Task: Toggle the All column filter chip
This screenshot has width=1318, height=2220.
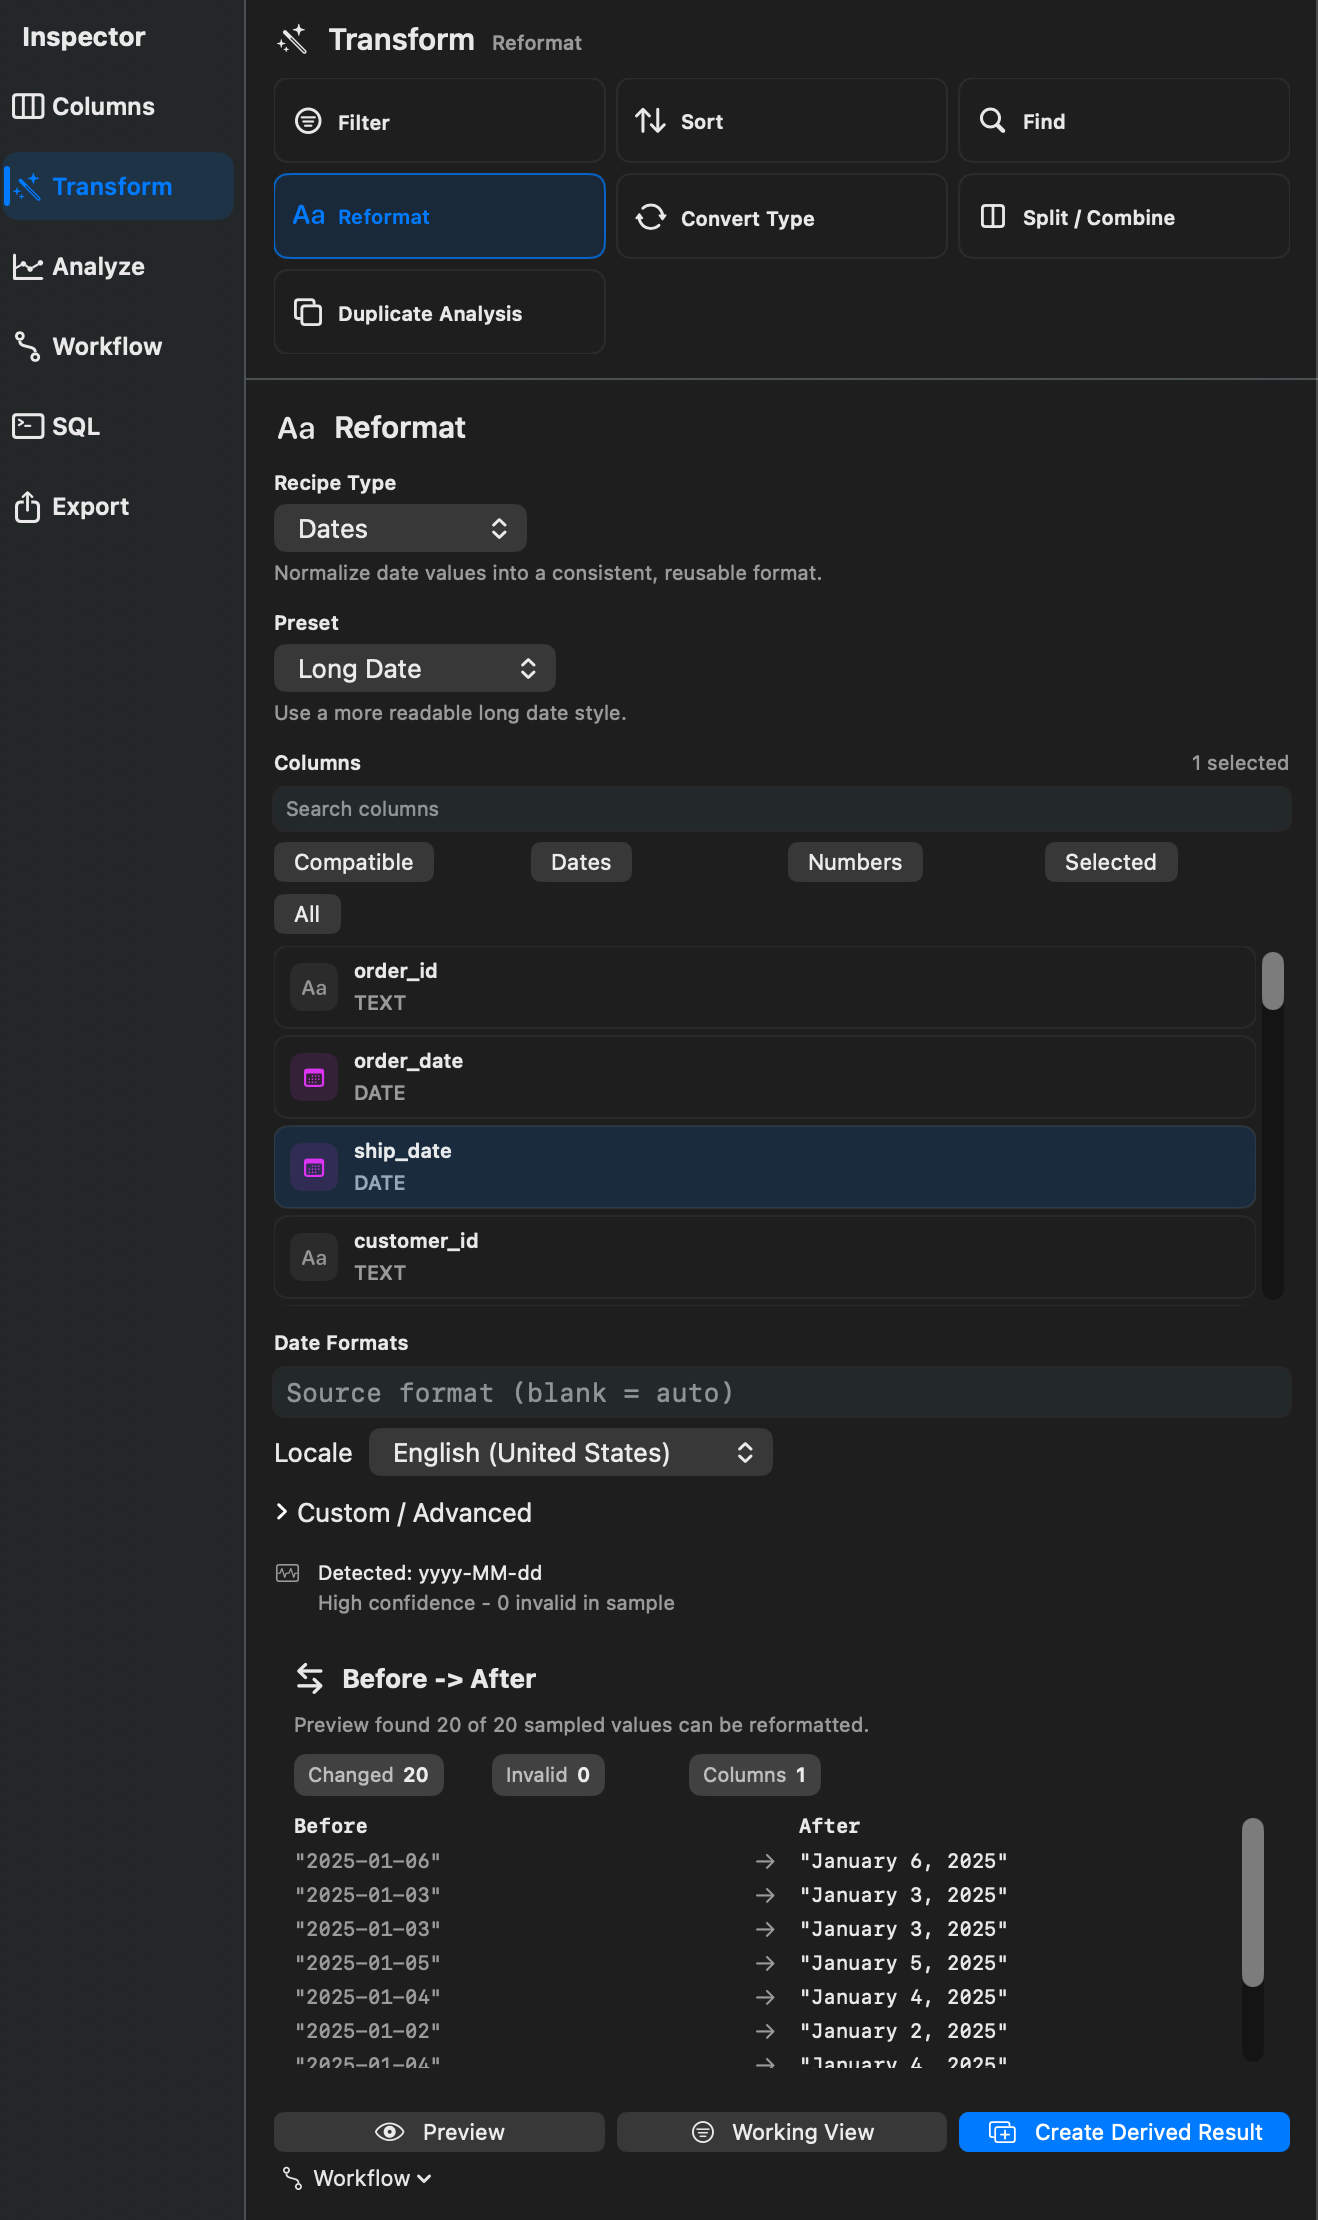Action: coord(307,914)
